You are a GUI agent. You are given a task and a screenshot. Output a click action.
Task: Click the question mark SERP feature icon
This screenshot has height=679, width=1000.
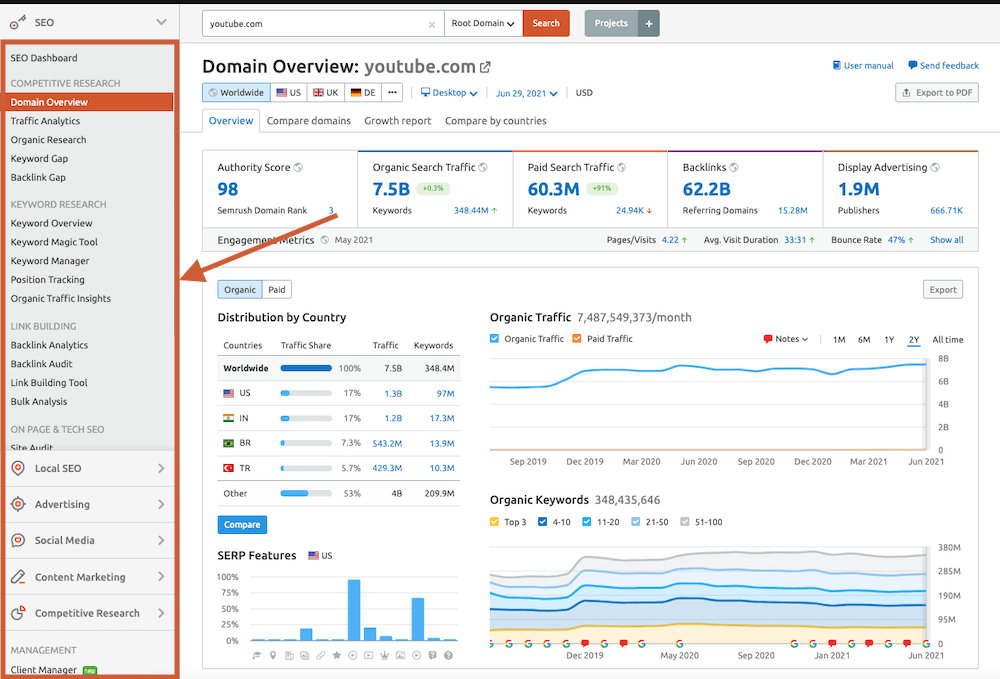[448, 655]
